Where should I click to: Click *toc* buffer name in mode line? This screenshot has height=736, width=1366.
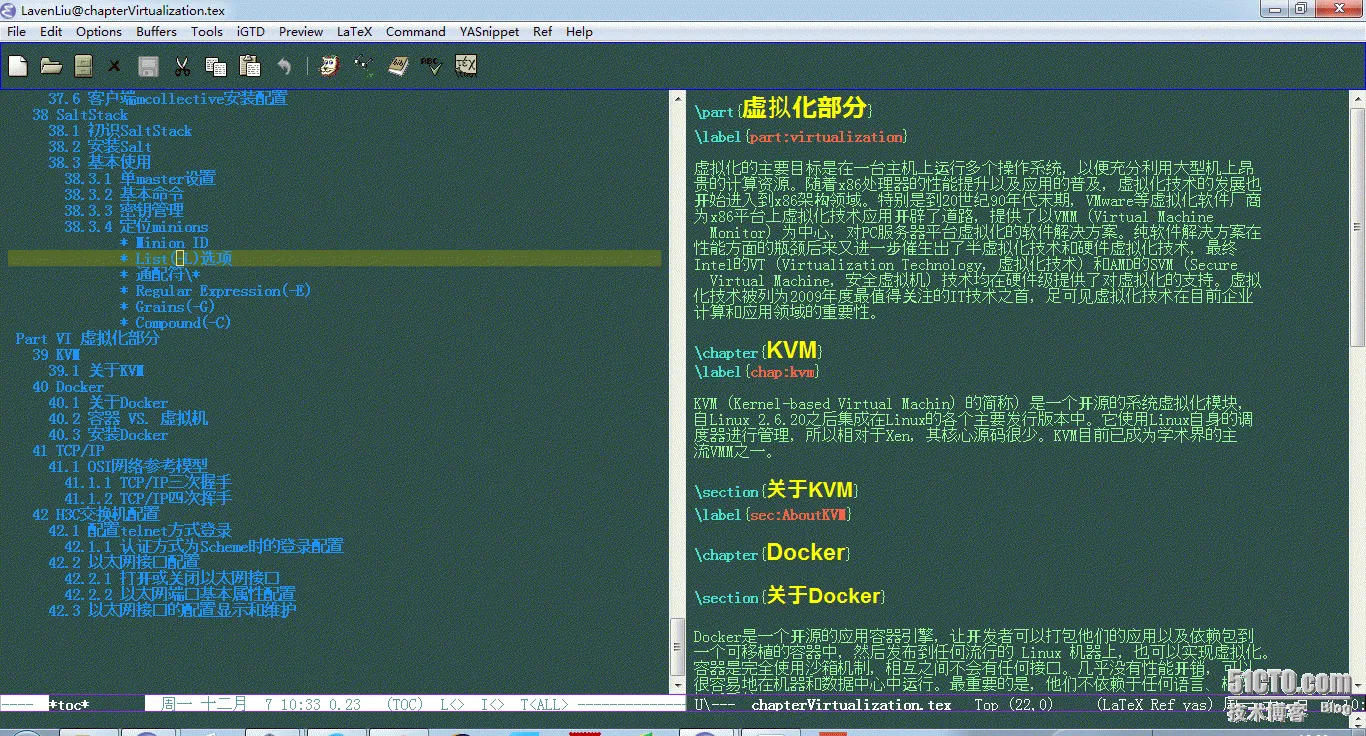[69, 705]
